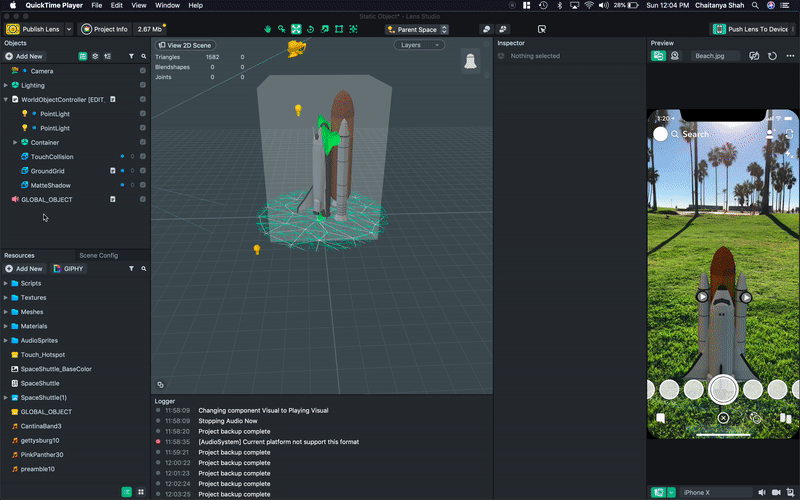The height and width of the screenshot is (500, 800).
Task: Toggle Camera object enabled checkbox
Action: click(x=143, y=71)
